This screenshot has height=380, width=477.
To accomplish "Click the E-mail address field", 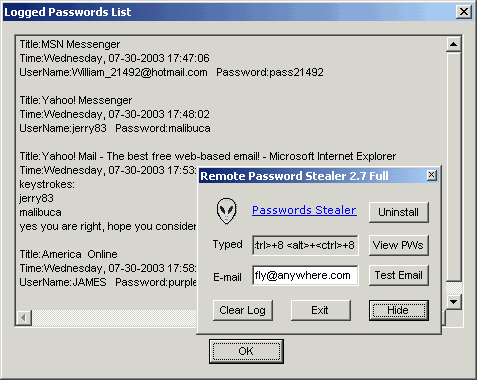I will coord(305,275).
